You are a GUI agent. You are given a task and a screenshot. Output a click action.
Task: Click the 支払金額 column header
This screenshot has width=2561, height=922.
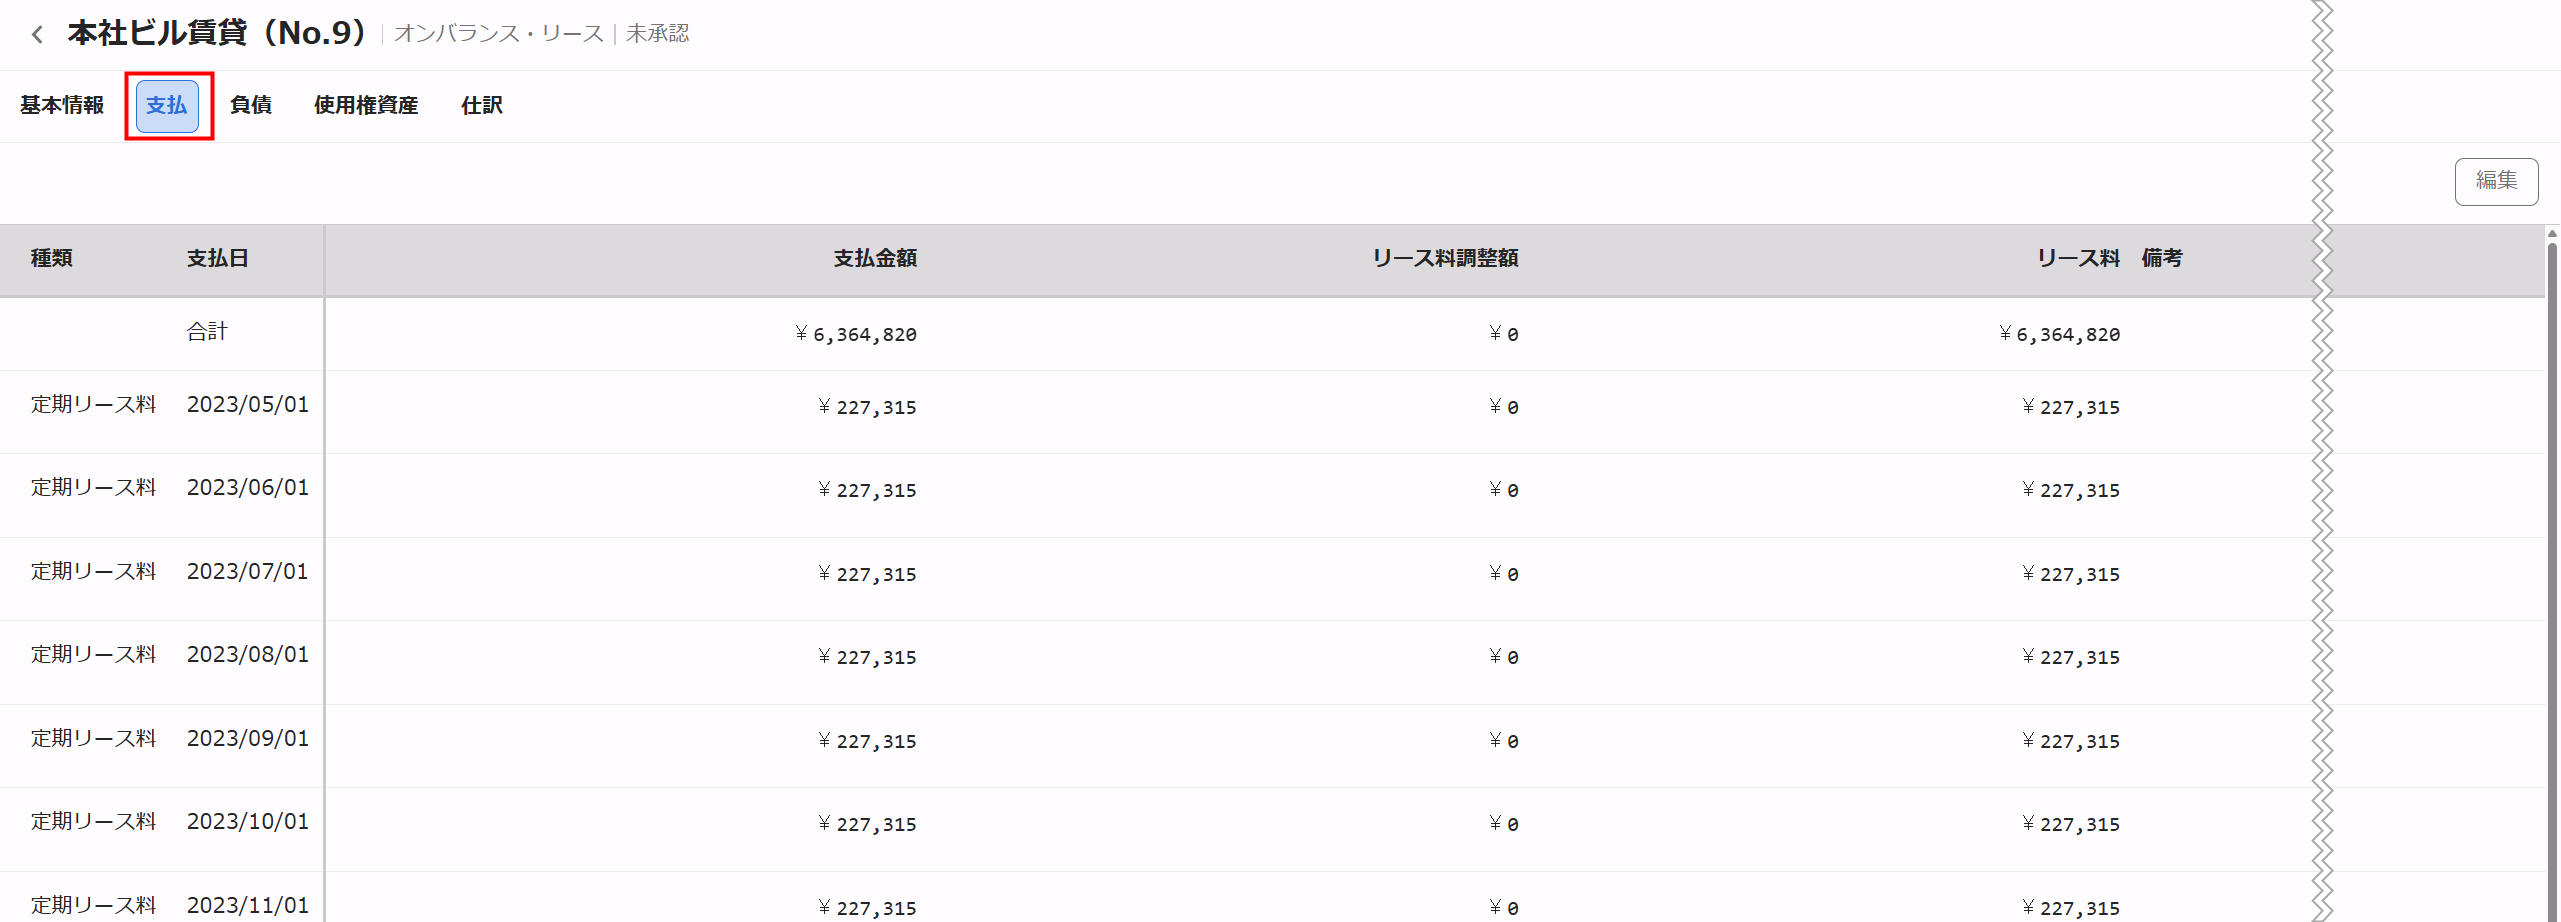point(875,258)
